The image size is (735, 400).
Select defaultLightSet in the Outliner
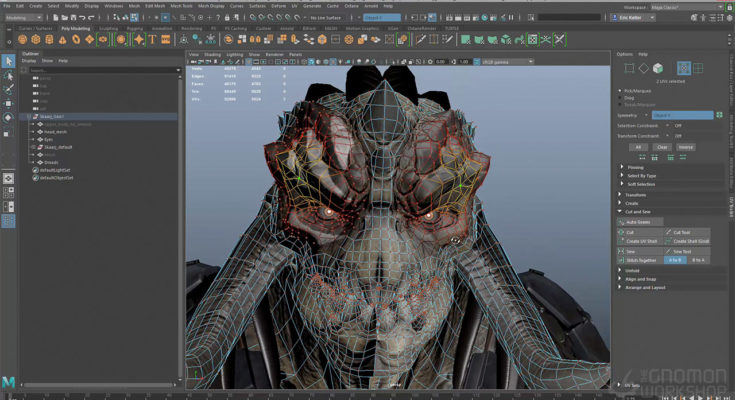[x=55, y=170]
